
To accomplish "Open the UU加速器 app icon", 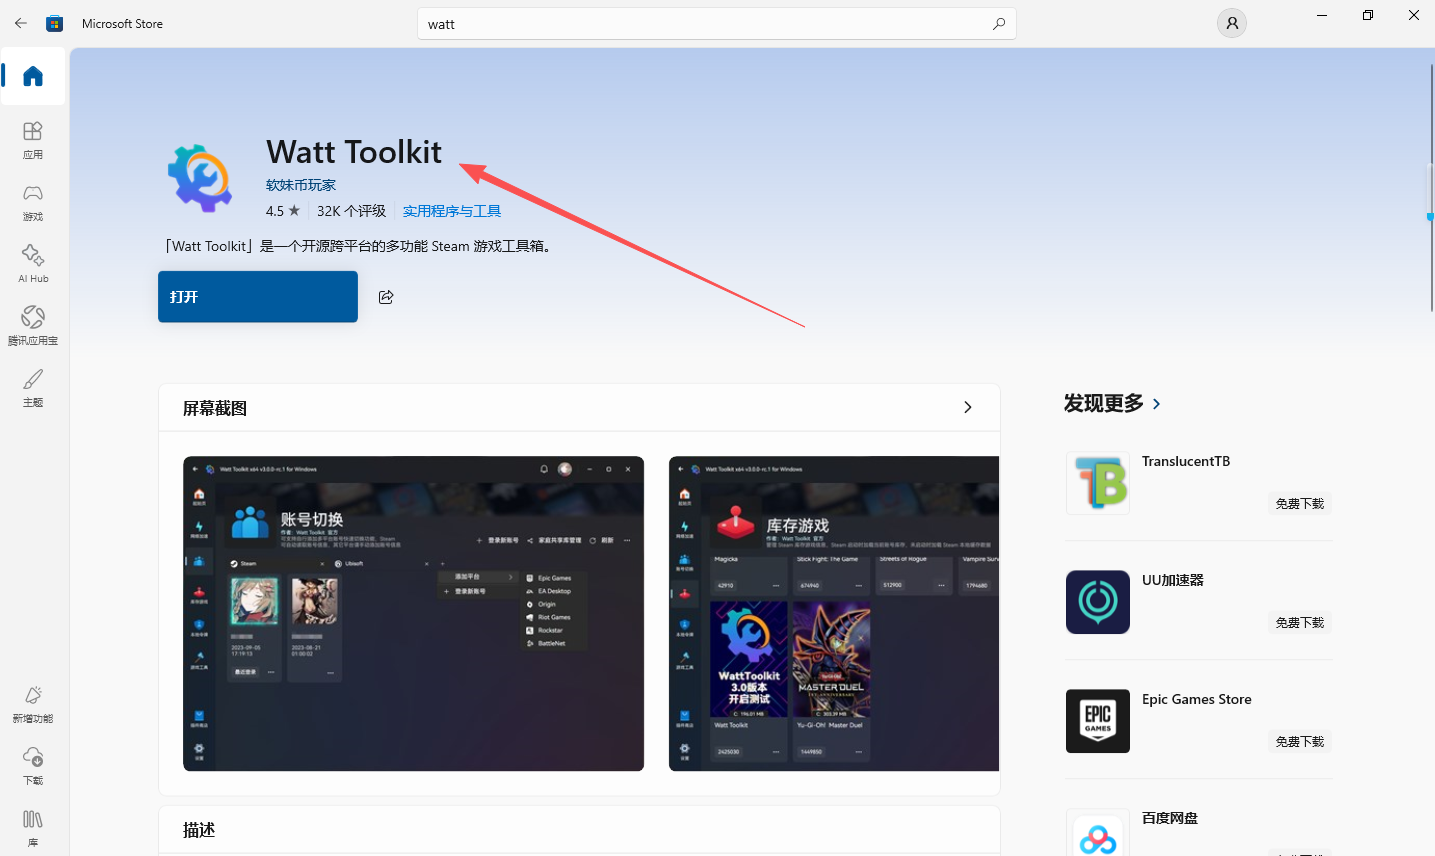I will click(1098, 602).
